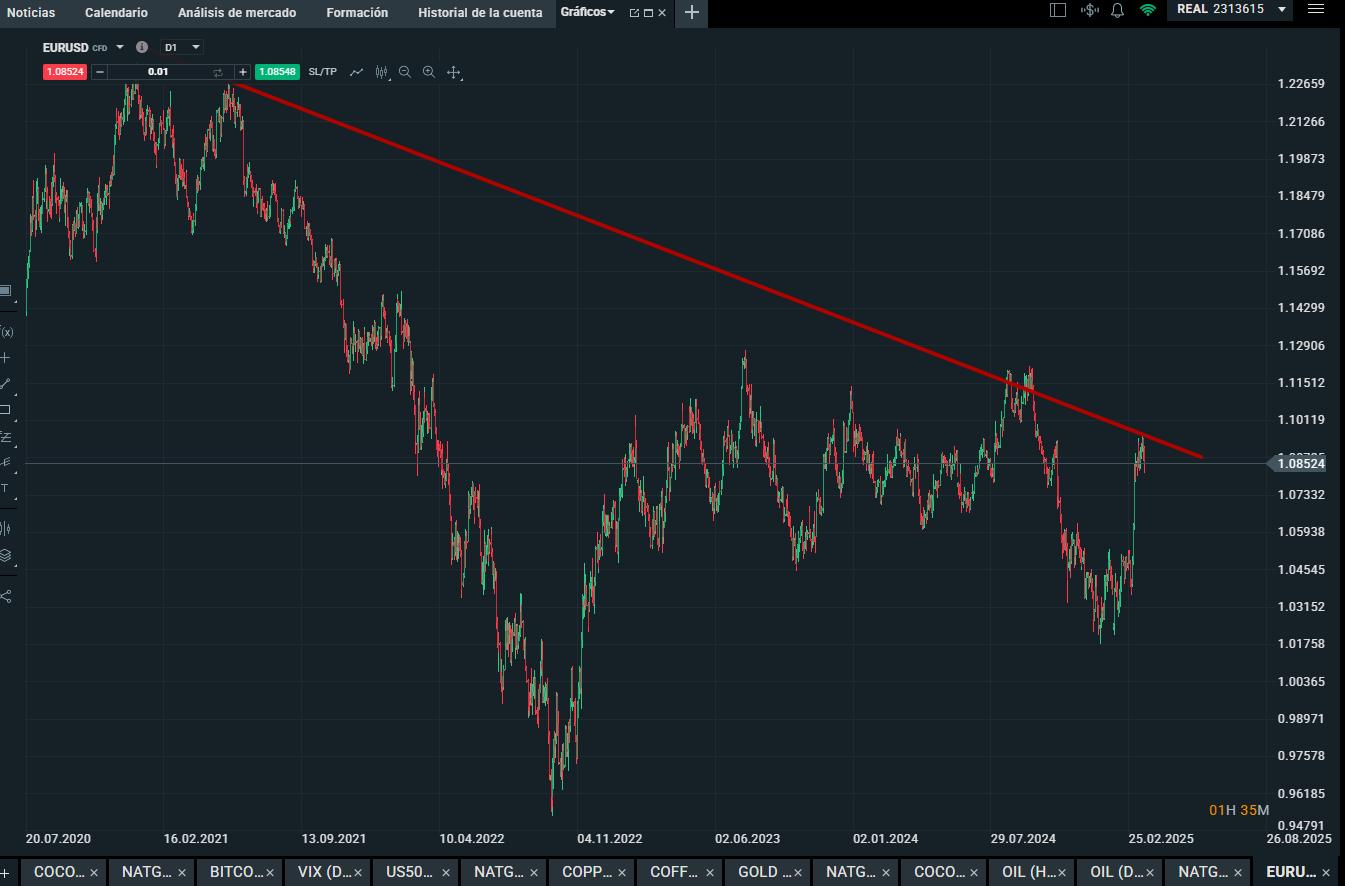Open the REAL 2313615 account dropdown

(x=1229, y=10)
